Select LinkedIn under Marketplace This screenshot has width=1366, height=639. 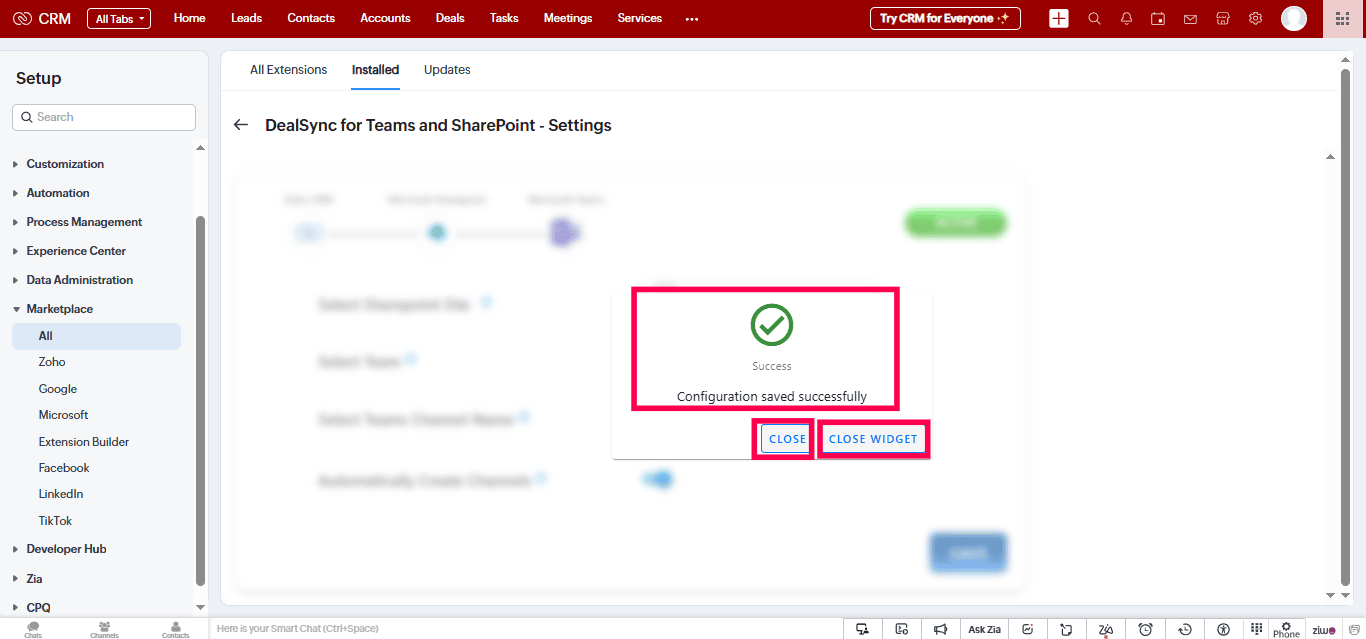pos(61,494)
